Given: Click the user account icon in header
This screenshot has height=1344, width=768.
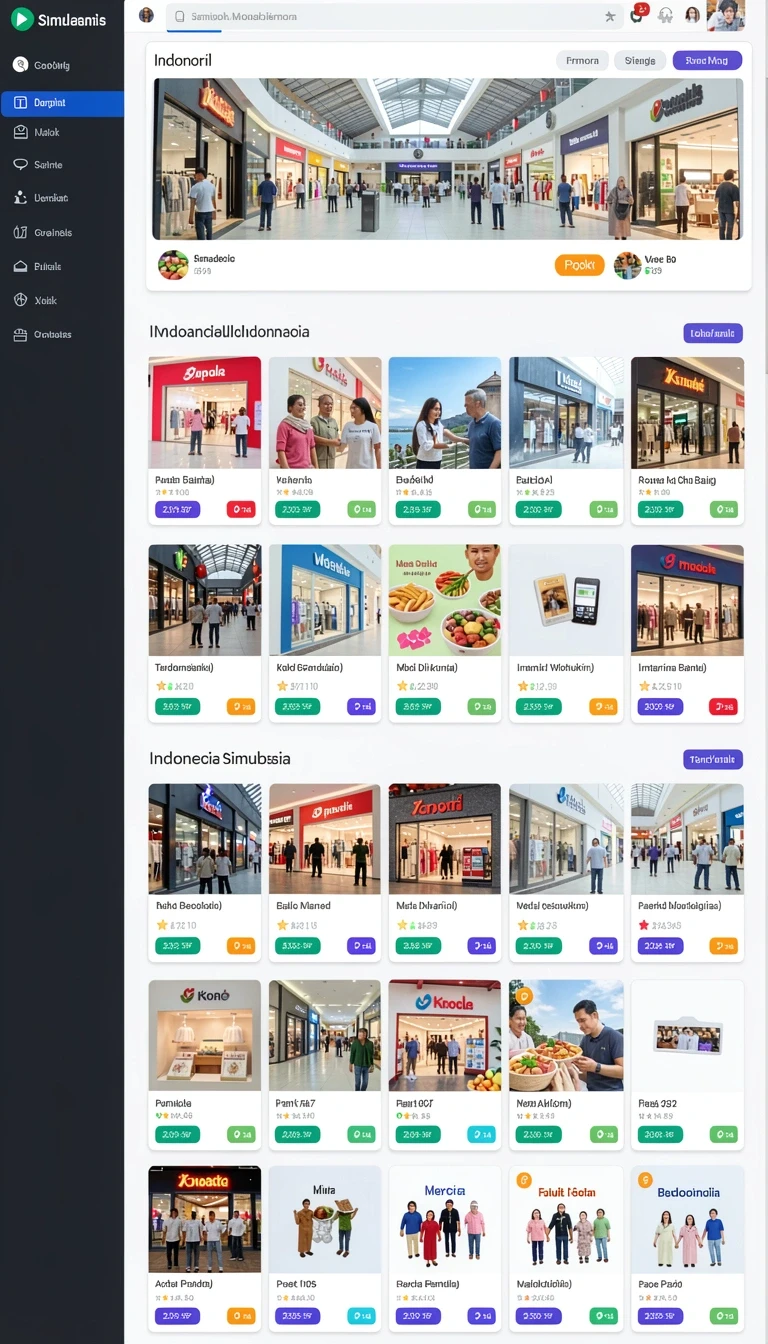Looking at the screenshot, I should point(692,15).
